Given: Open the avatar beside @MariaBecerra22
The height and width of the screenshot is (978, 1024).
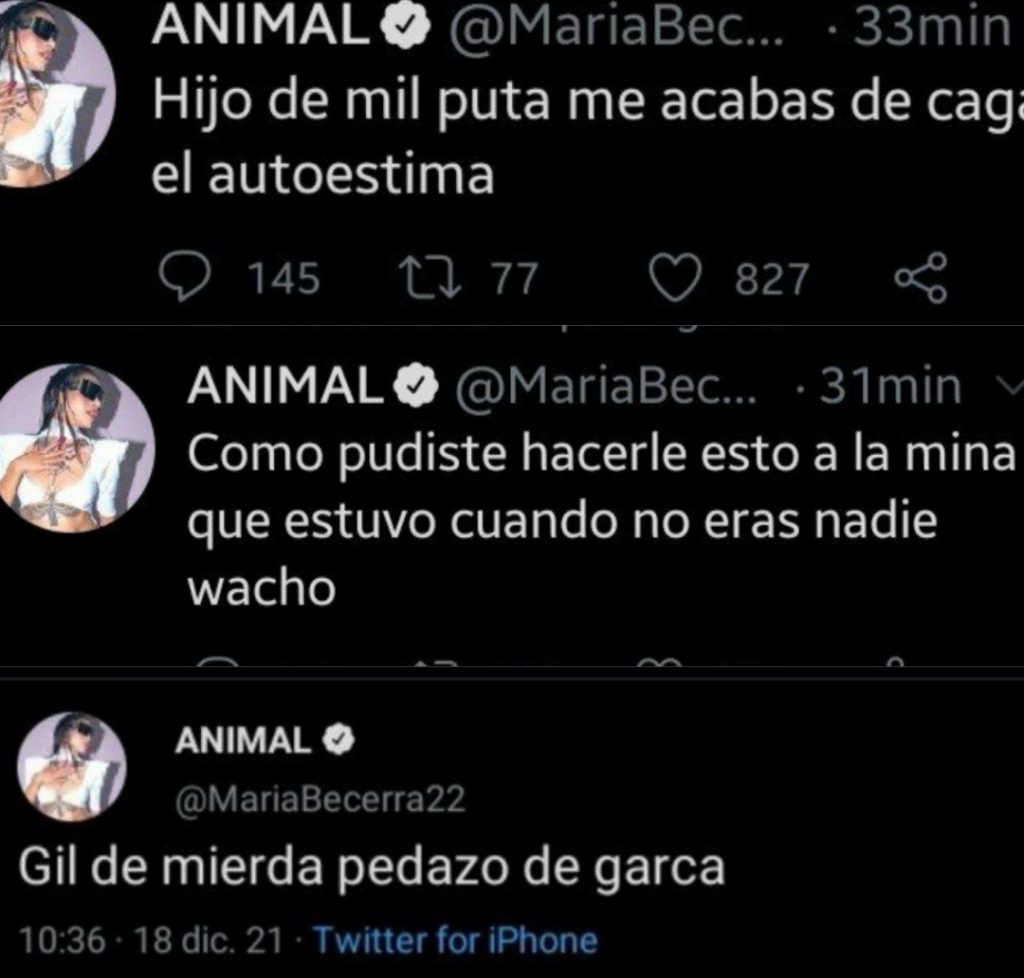Looking at the screenshot, I should click(73, 766).
